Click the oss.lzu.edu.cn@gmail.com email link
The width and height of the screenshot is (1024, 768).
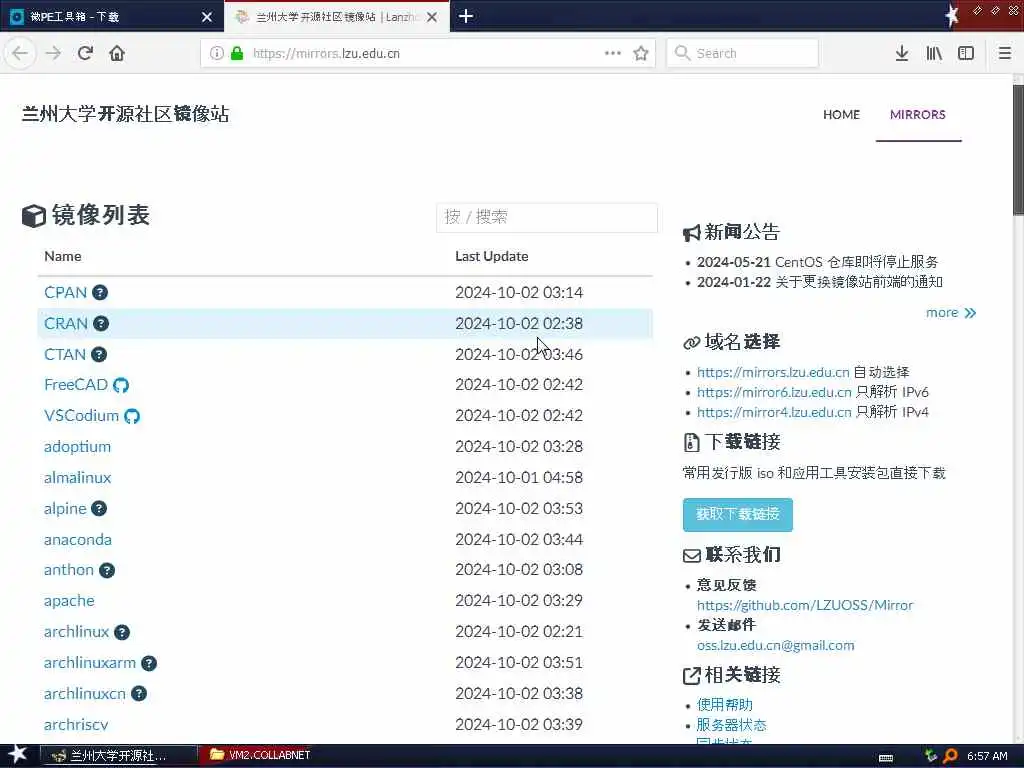coord(775,645)
